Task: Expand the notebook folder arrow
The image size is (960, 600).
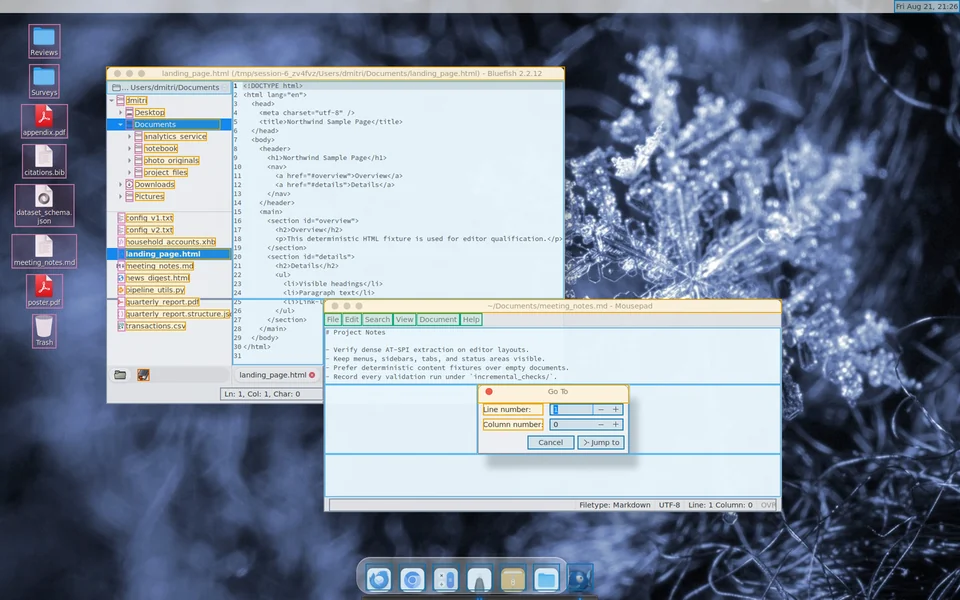Action: [x=130, y=148]
